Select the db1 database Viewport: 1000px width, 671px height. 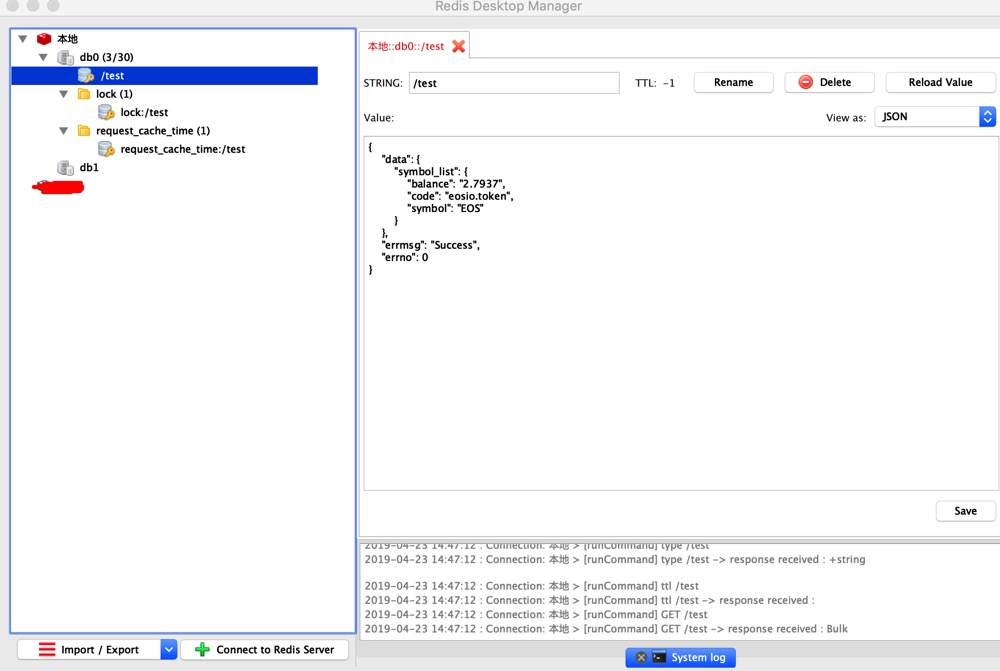tap(89, 168)
